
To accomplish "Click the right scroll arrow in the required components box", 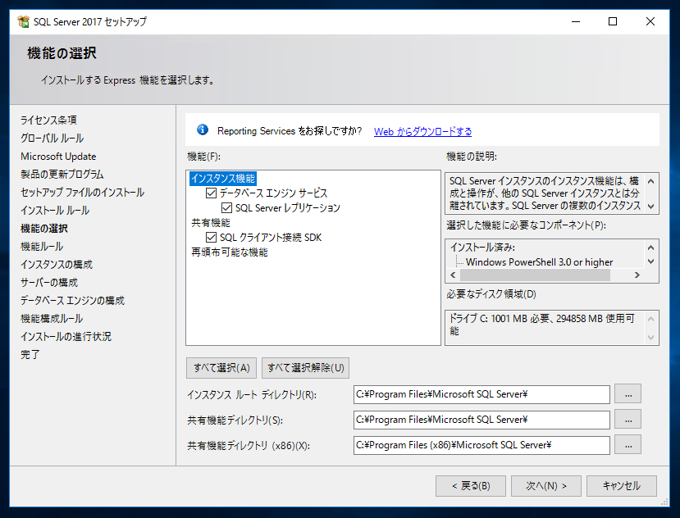I will (x=637, y=275).
